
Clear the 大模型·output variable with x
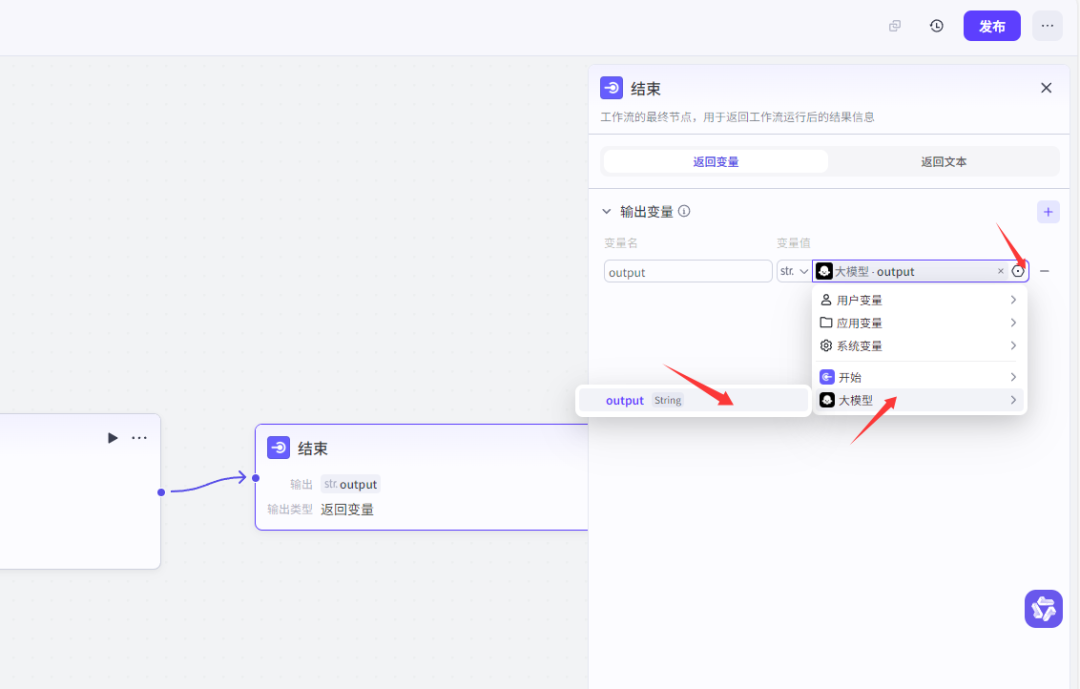pos(1000,270)
